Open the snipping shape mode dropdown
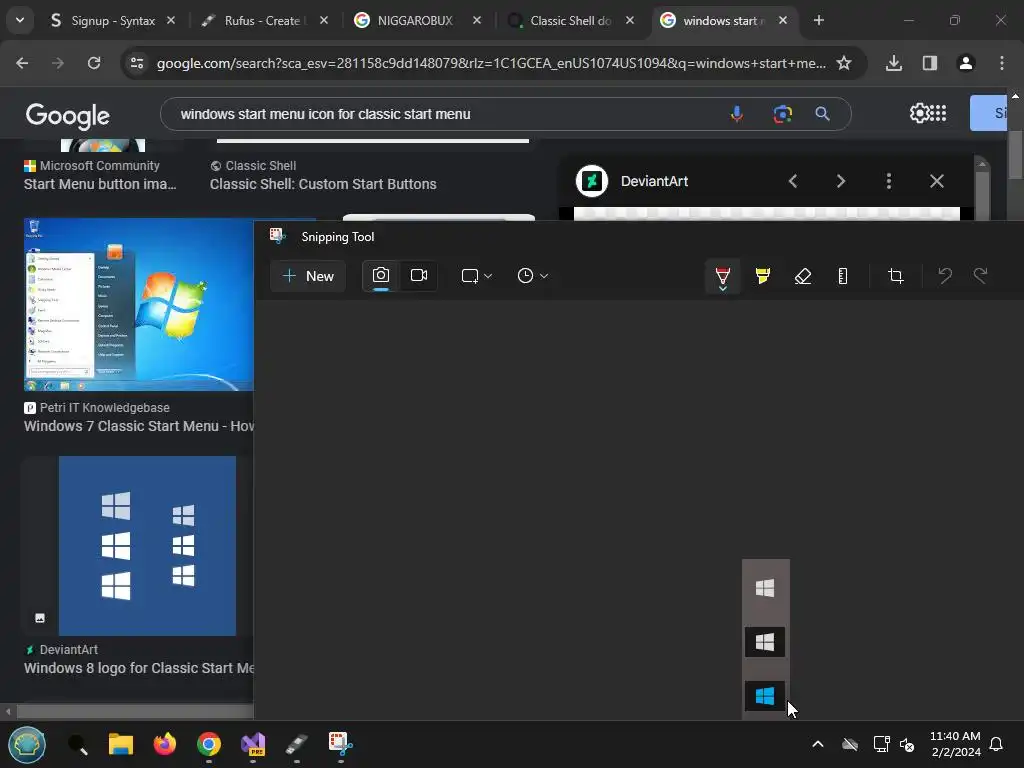Screen dimensions: 1024x768 click(x=476, y=276)
